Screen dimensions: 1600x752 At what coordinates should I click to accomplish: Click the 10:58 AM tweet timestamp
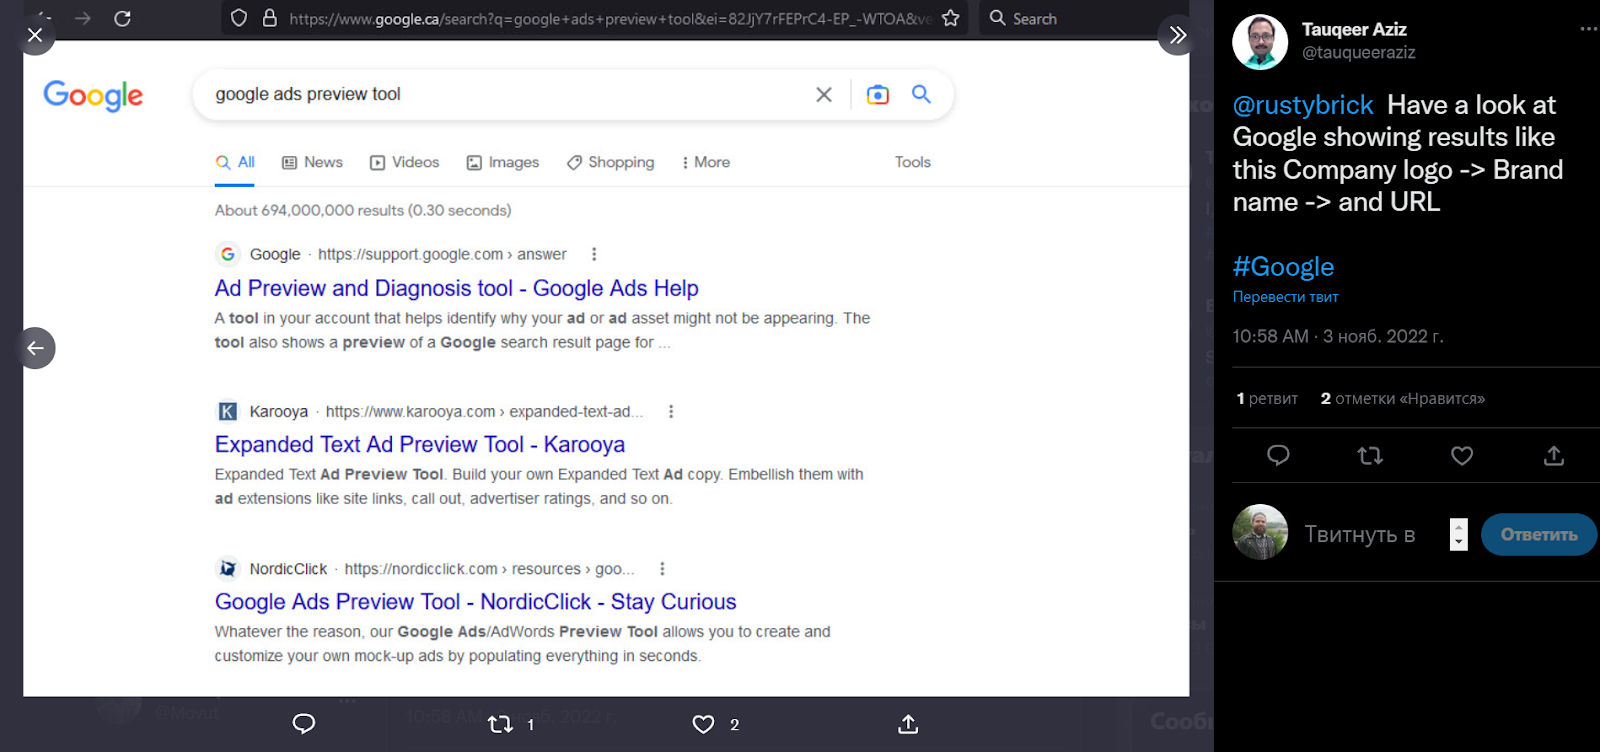(x=1338, y=337)
